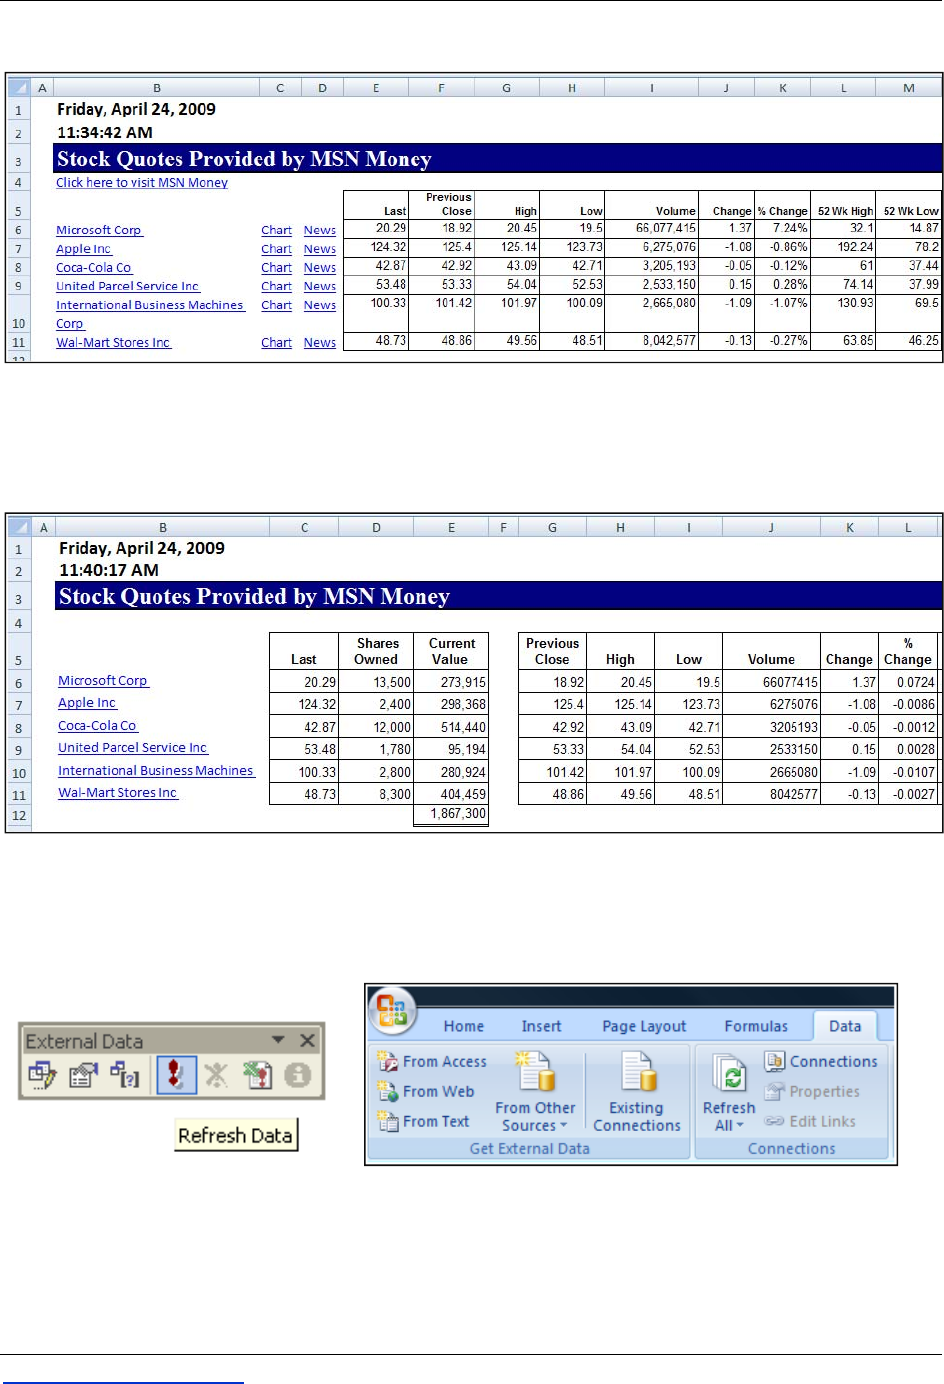The height and width of the screenshot is (1384, 944).
Task: Open Chart link in the Coca-Cola Co row
Action: pos(276,268)
